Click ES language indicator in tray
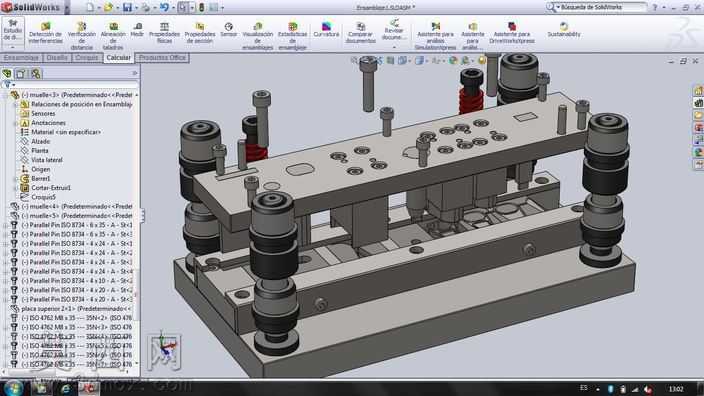The image size is (704, 396). pyautogui.click(x=584, y=388)
